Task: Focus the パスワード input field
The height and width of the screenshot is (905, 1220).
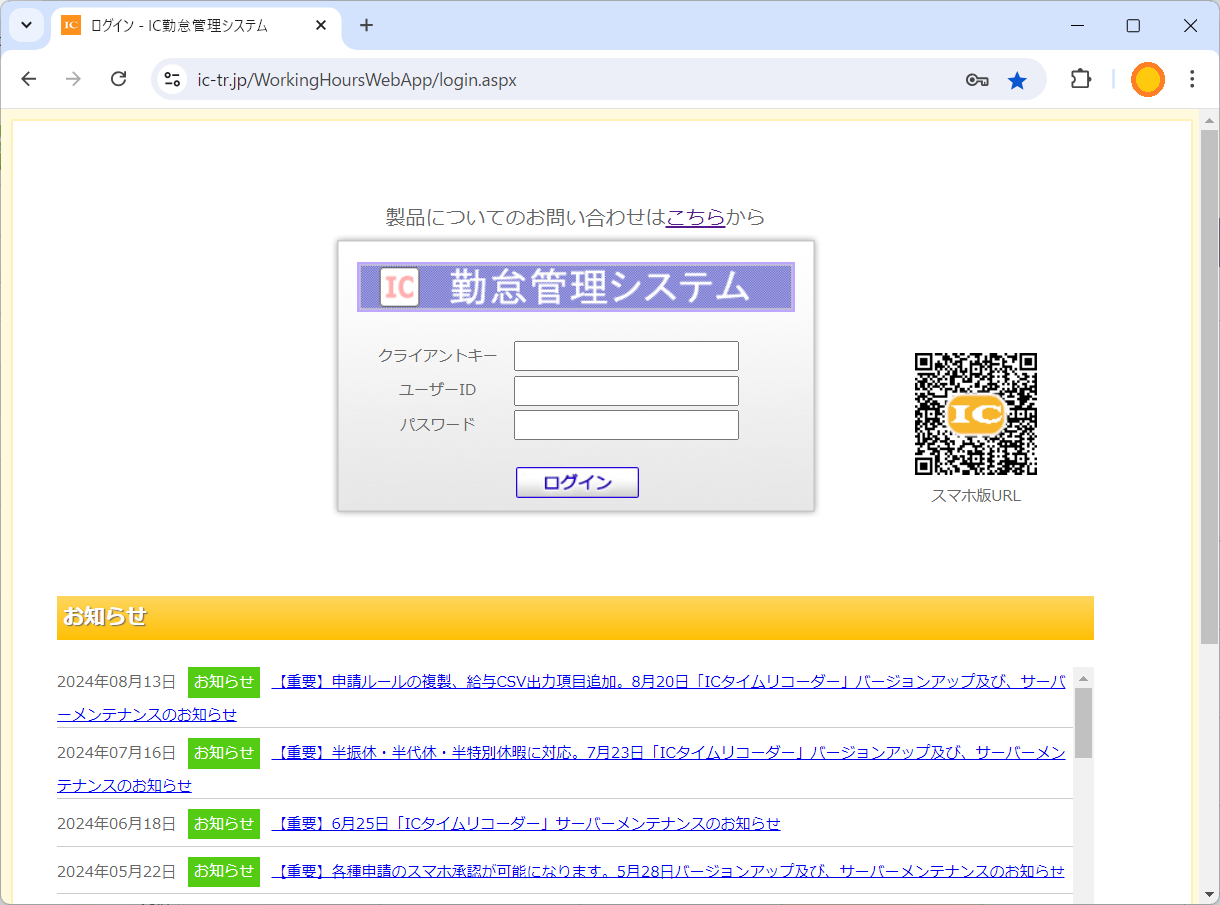Action: 626,425
